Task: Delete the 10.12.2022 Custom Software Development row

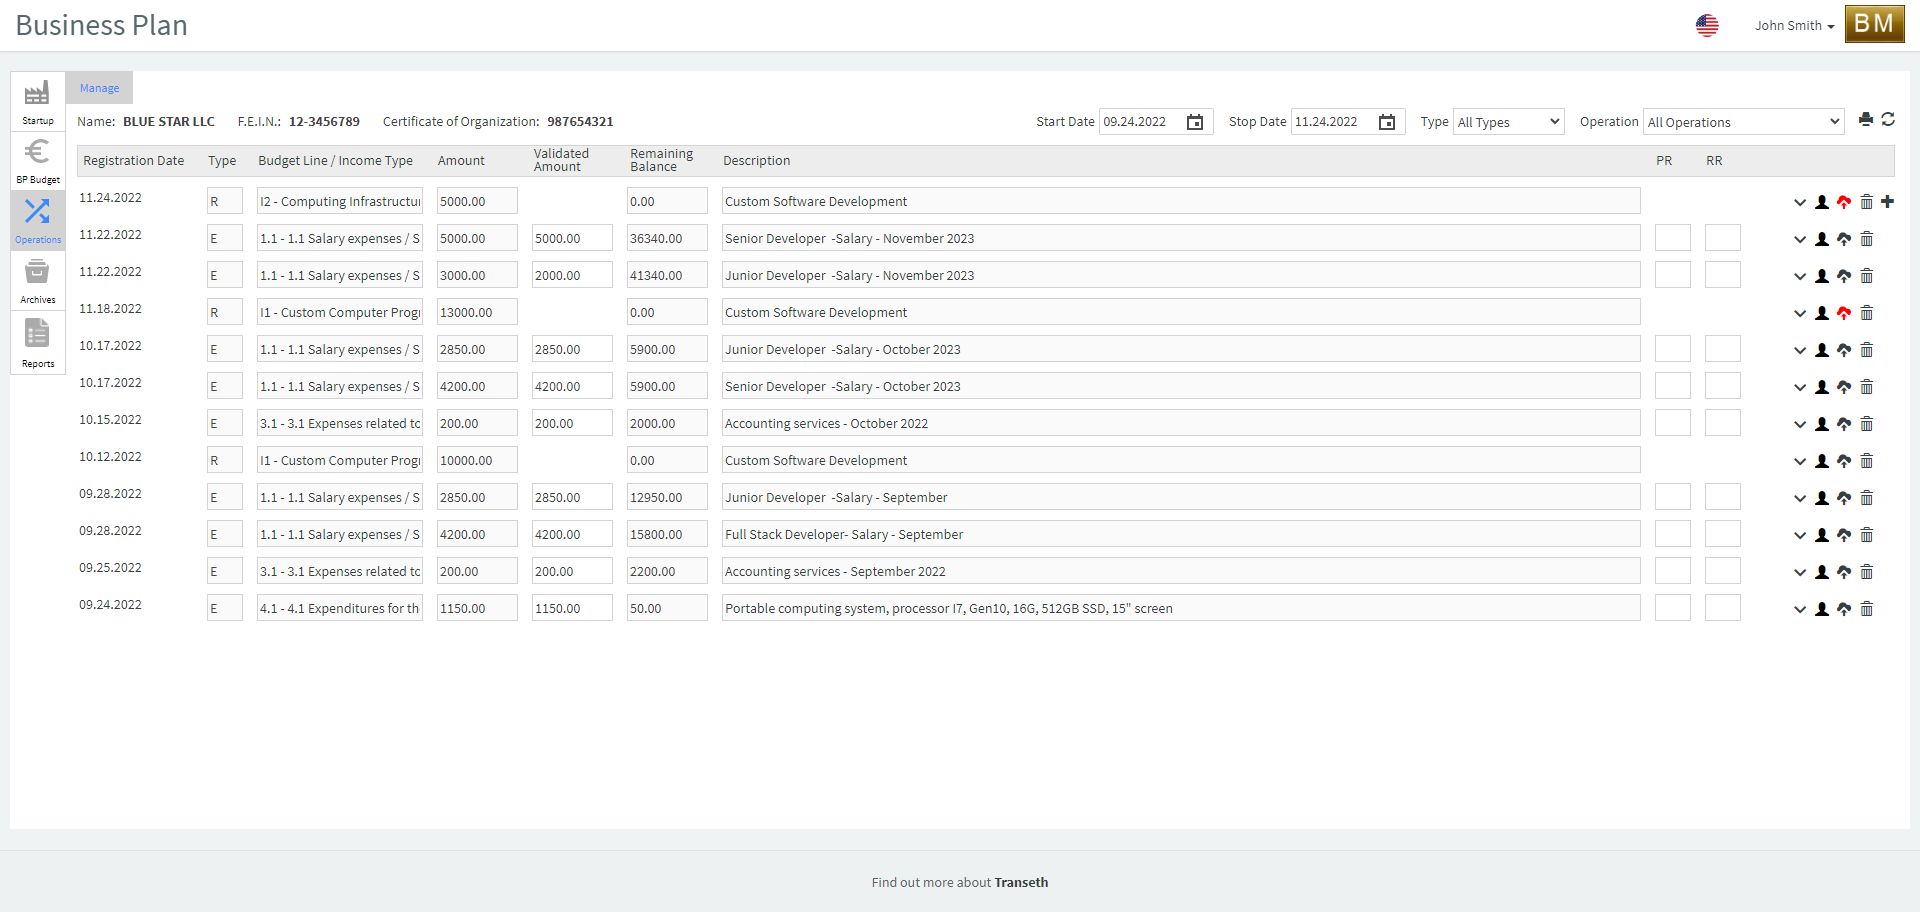Action: 1866,461
